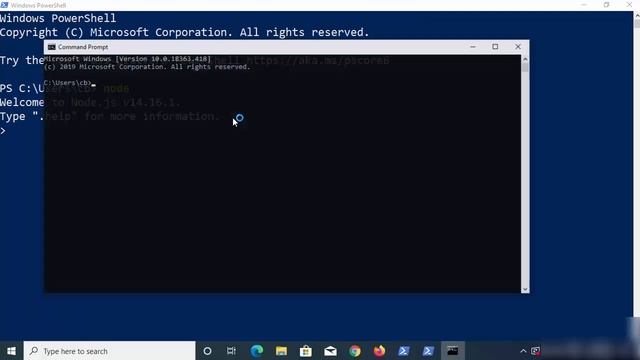Open Task View in the taskbar
Viewport: 640px width, 360px height.
coord(231,351)
